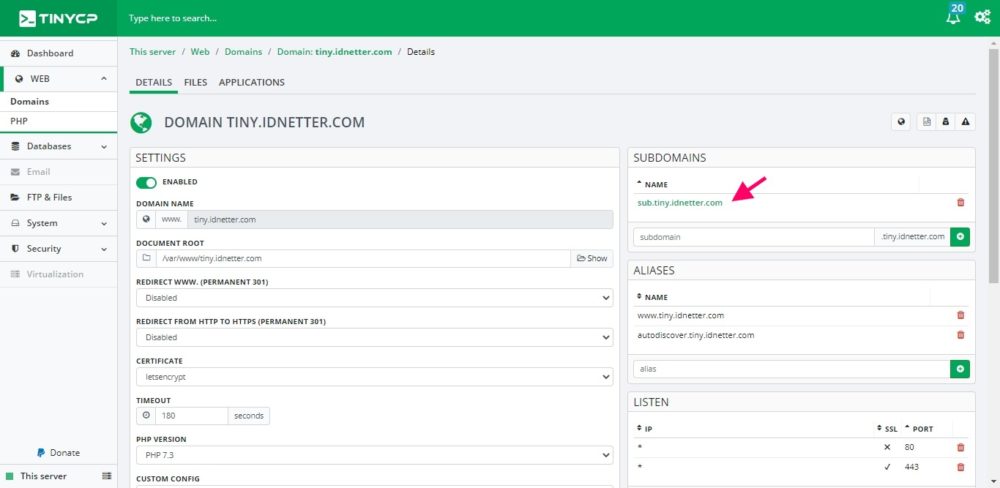The width and height of the screenshot is (1000, 488).
Task: Switch to the FILES tab
Action: click(x=196, y=82)
